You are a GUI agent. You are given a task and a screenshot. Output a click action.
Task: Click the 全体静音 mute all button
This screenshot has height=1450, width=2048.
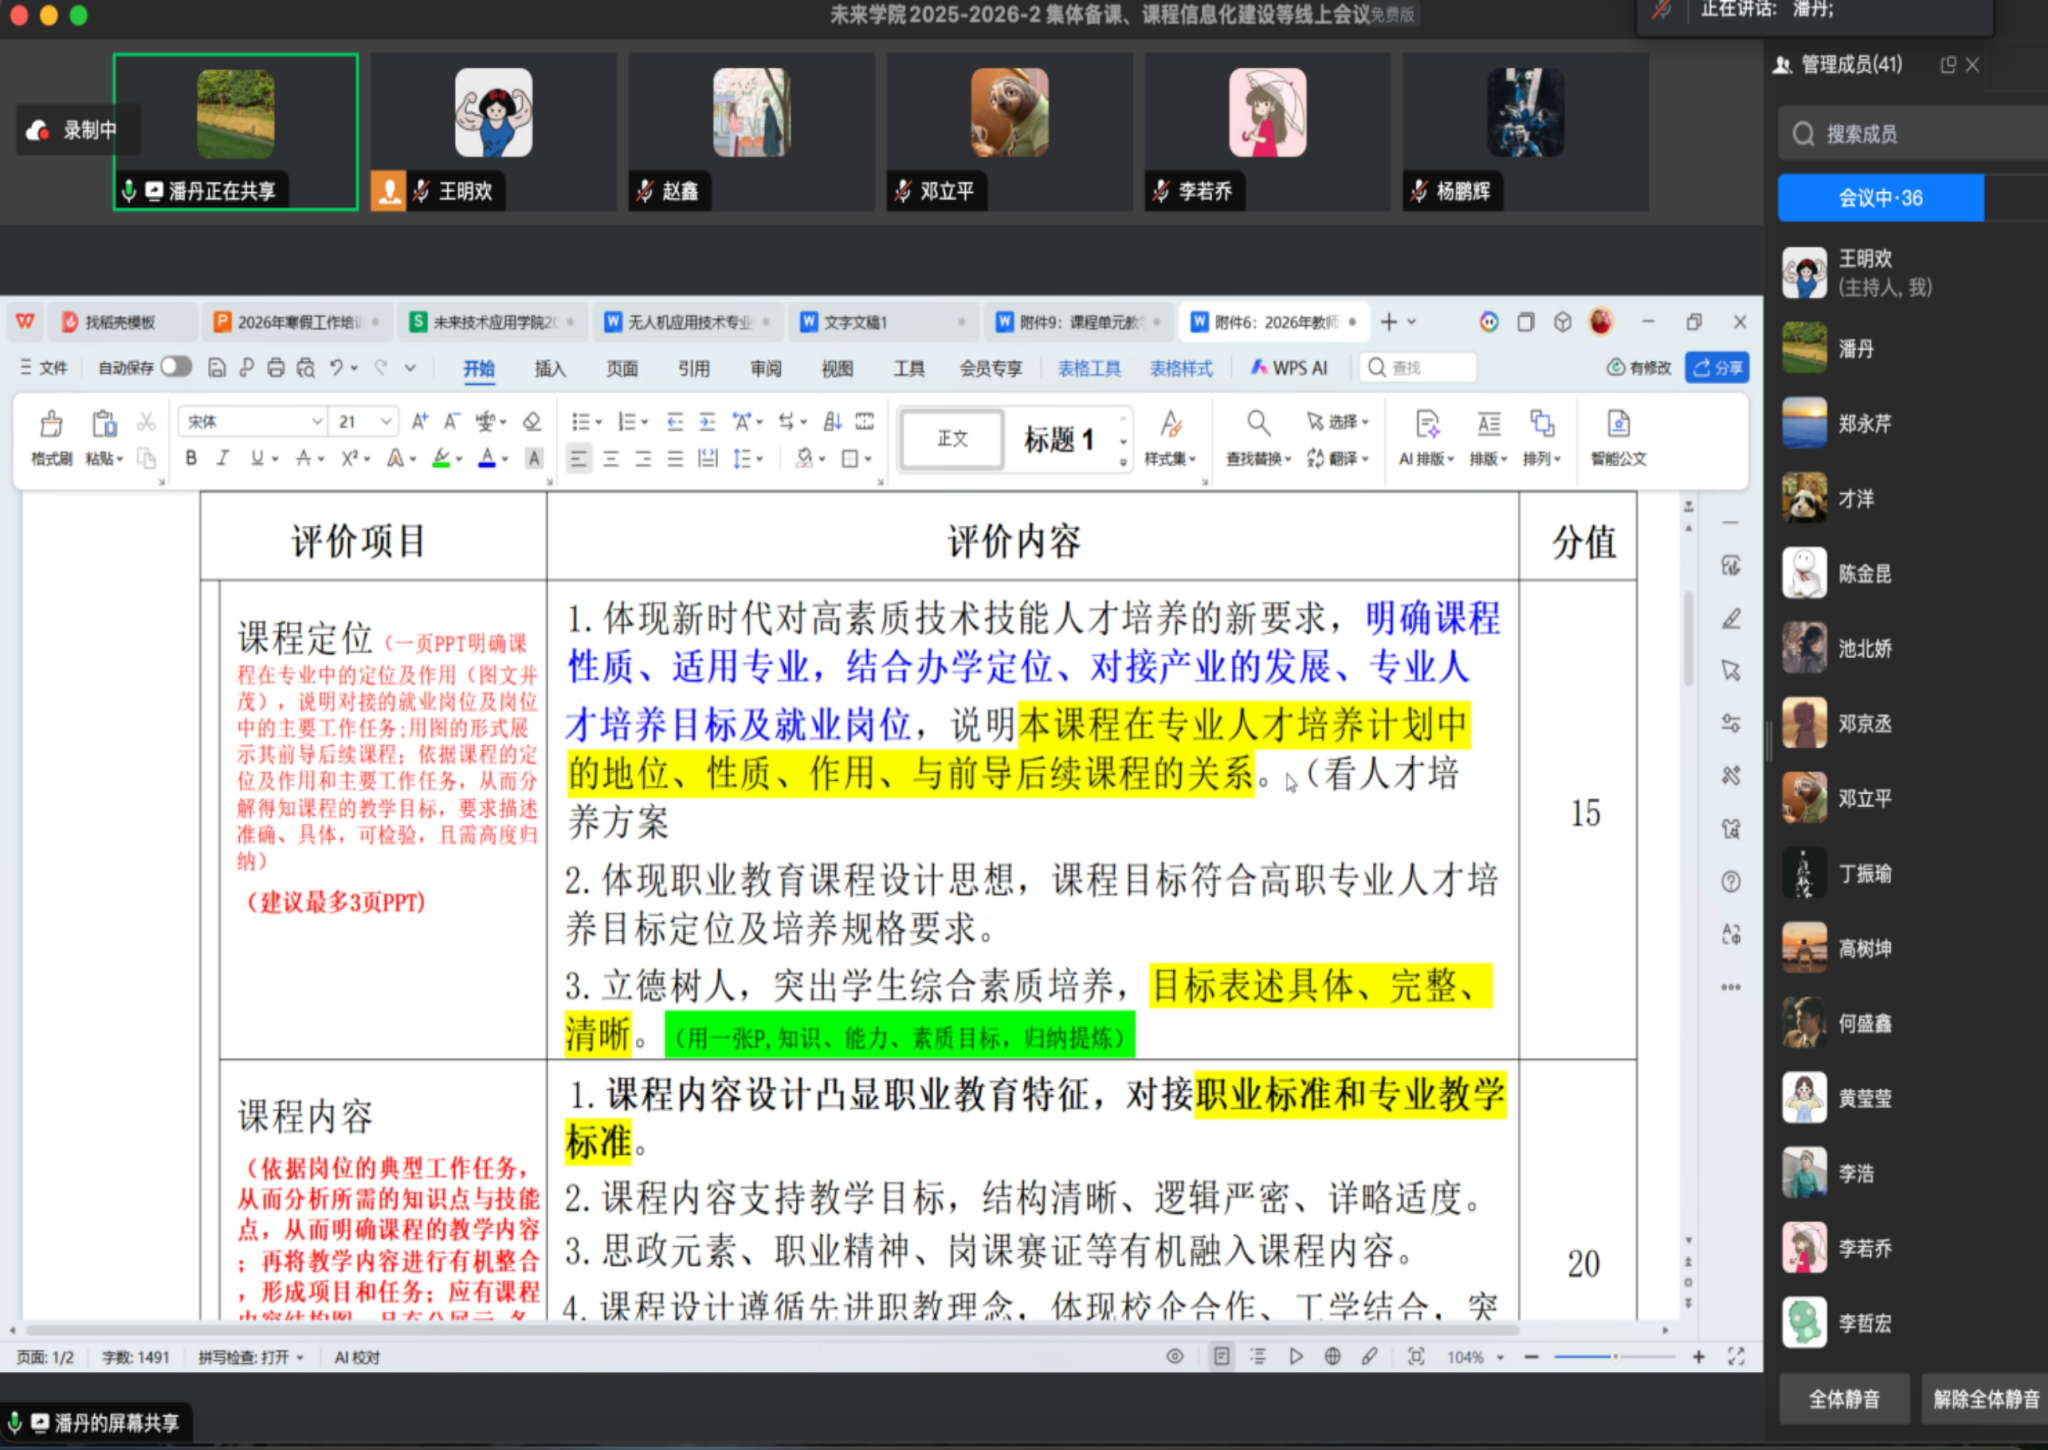(1843, 1399)
